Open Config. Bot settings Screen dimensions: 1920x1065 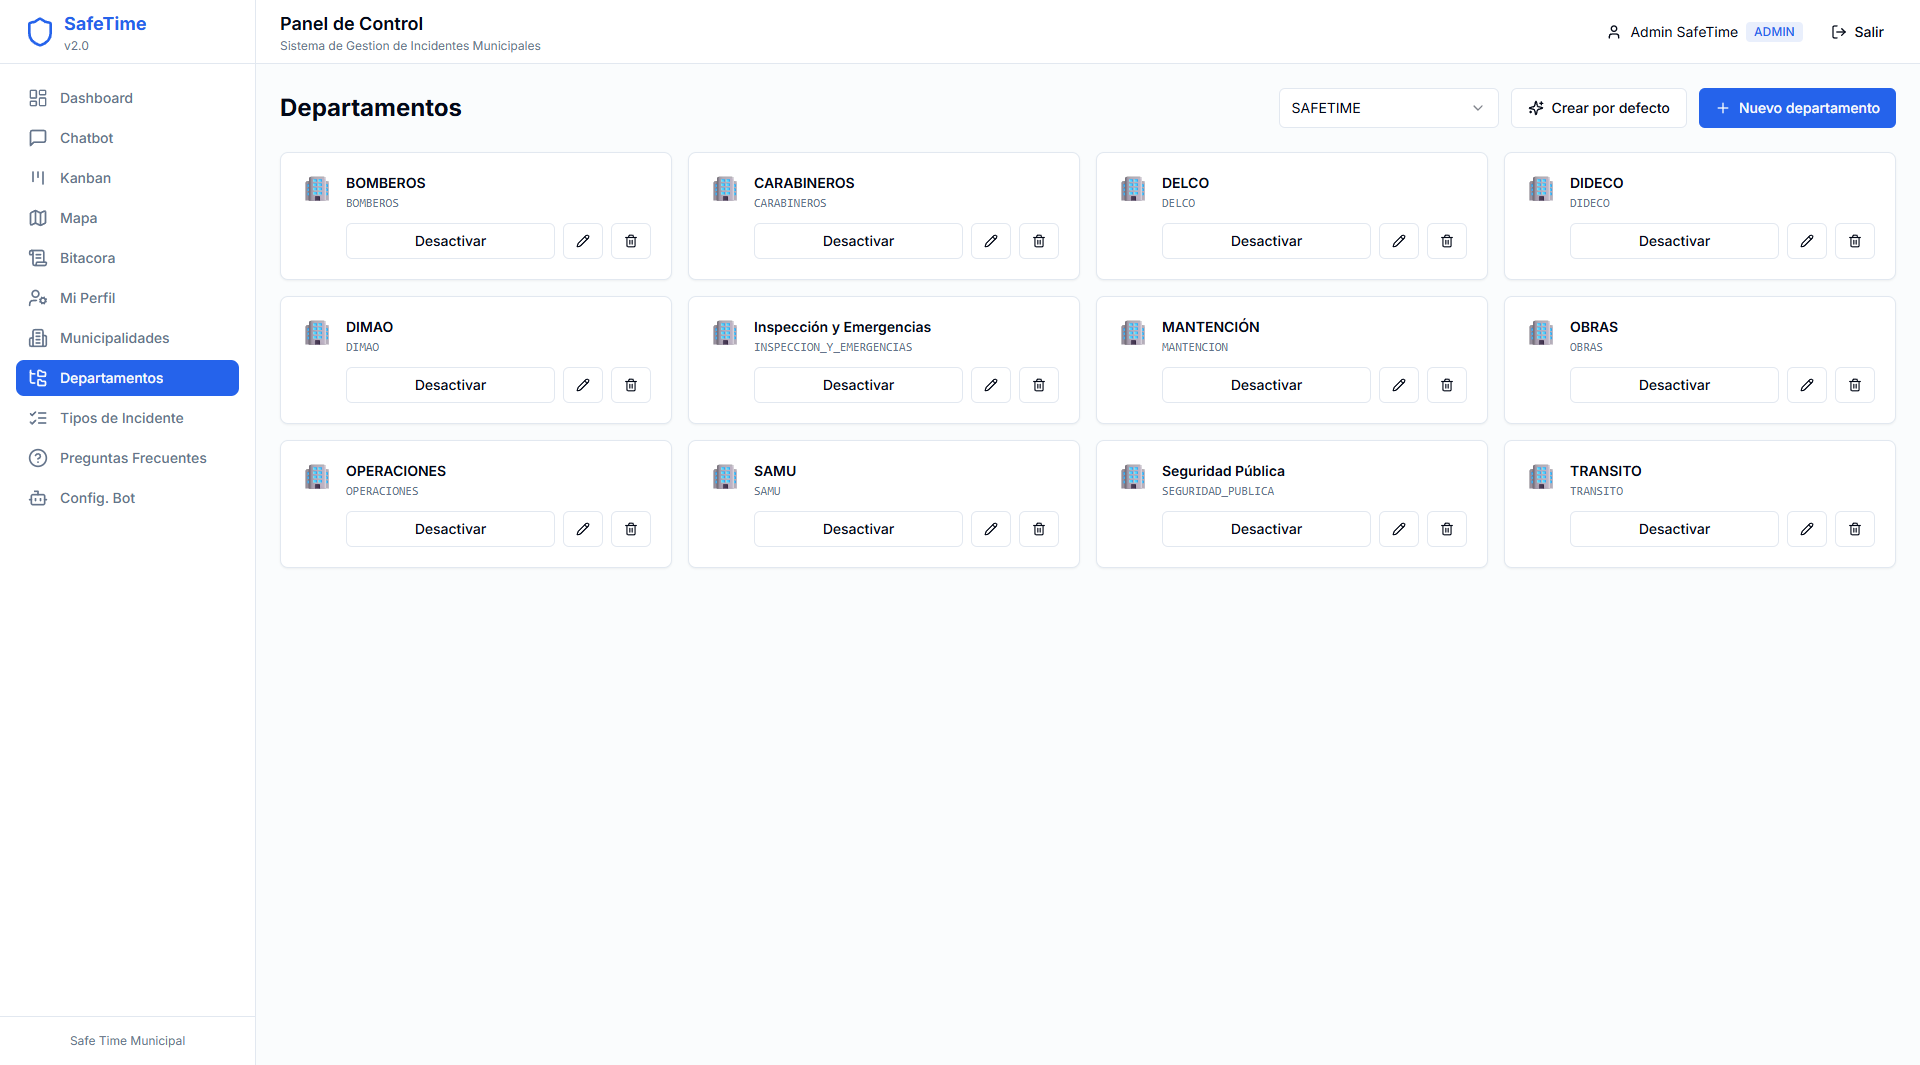(x=127, y=498)
